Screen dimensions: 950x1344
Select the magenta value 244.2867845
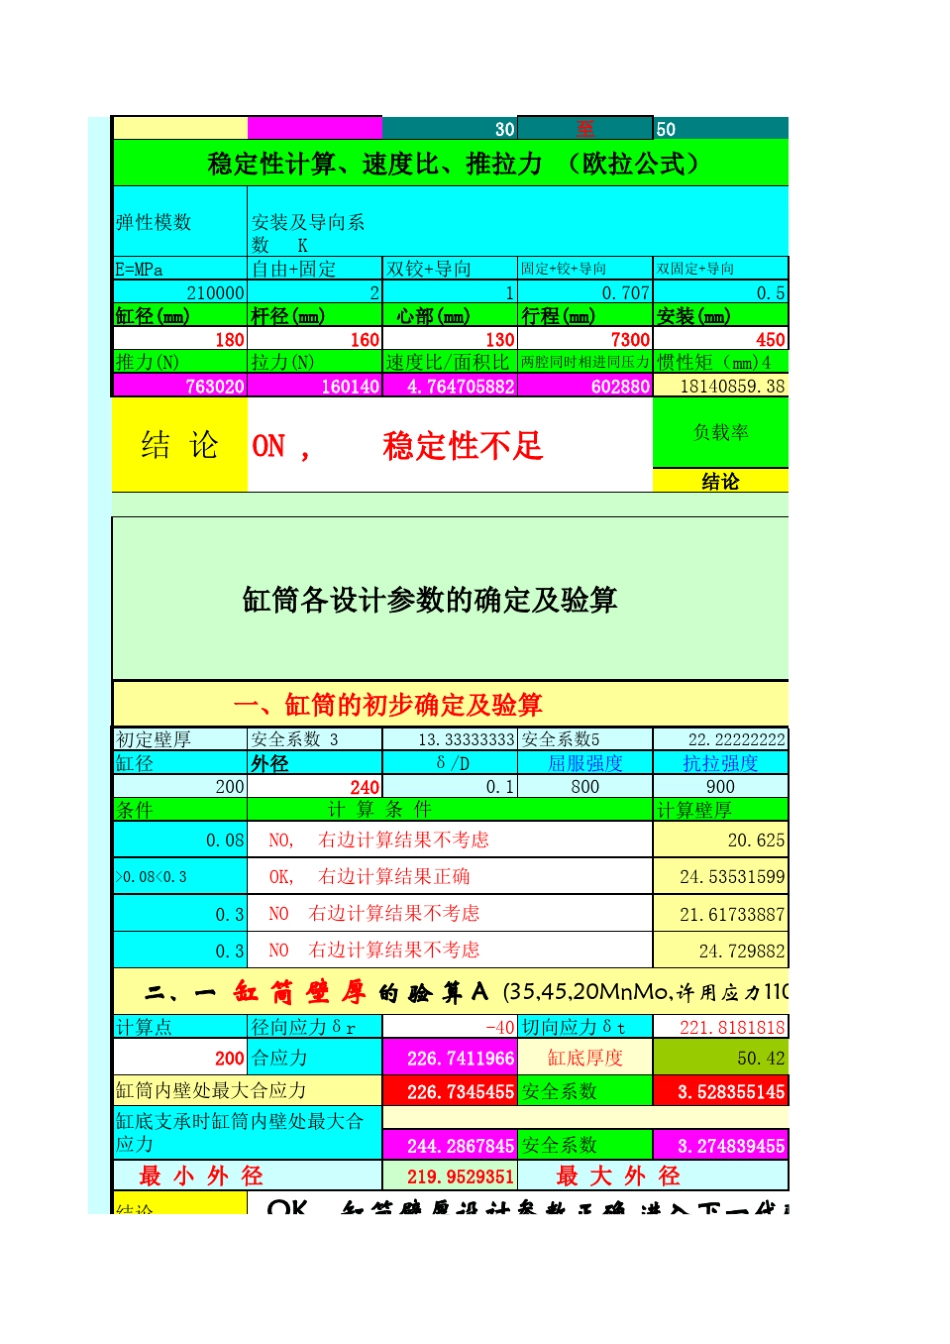click(450, 1146)
